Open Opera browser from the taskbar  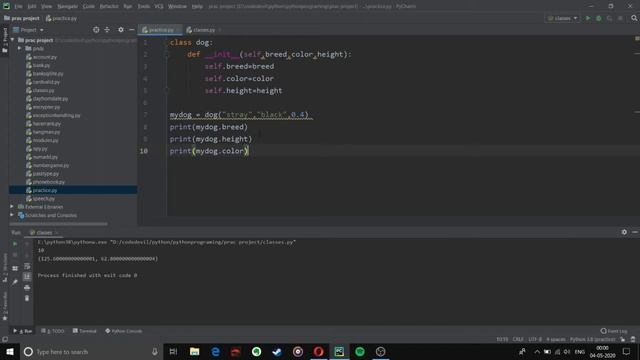coord(318,351)
